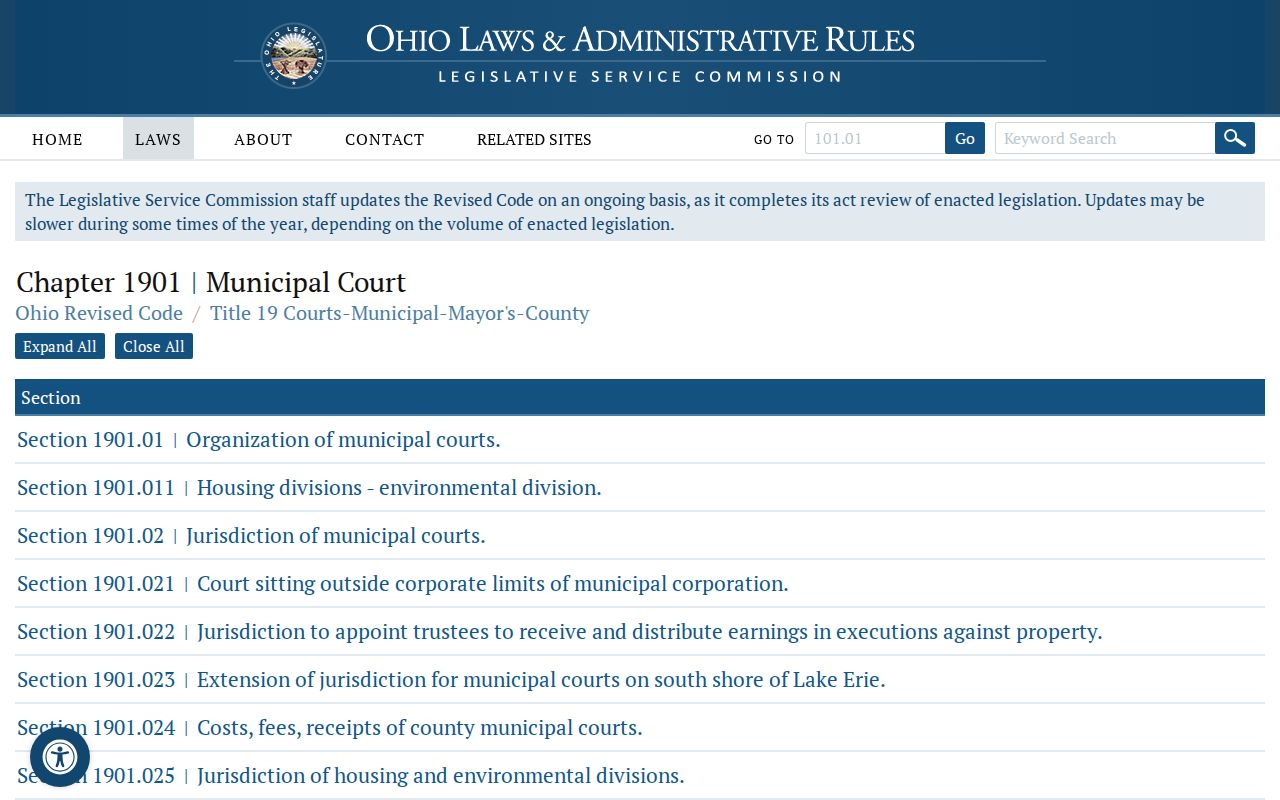Open the accessibility options icon
The height and width of the screenshot is (800, 1280).
click(x=60, y=757)
